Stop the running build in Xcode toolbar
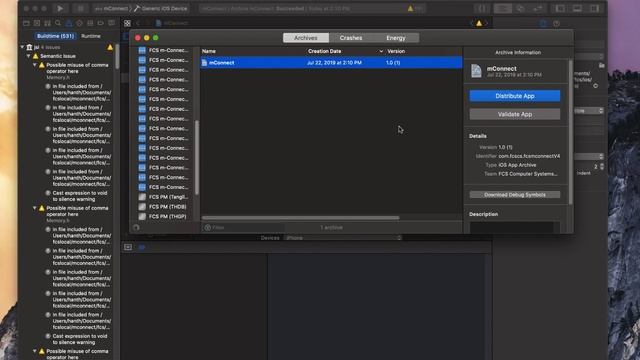The image size is (640, 360). click(x=80, y=8)
